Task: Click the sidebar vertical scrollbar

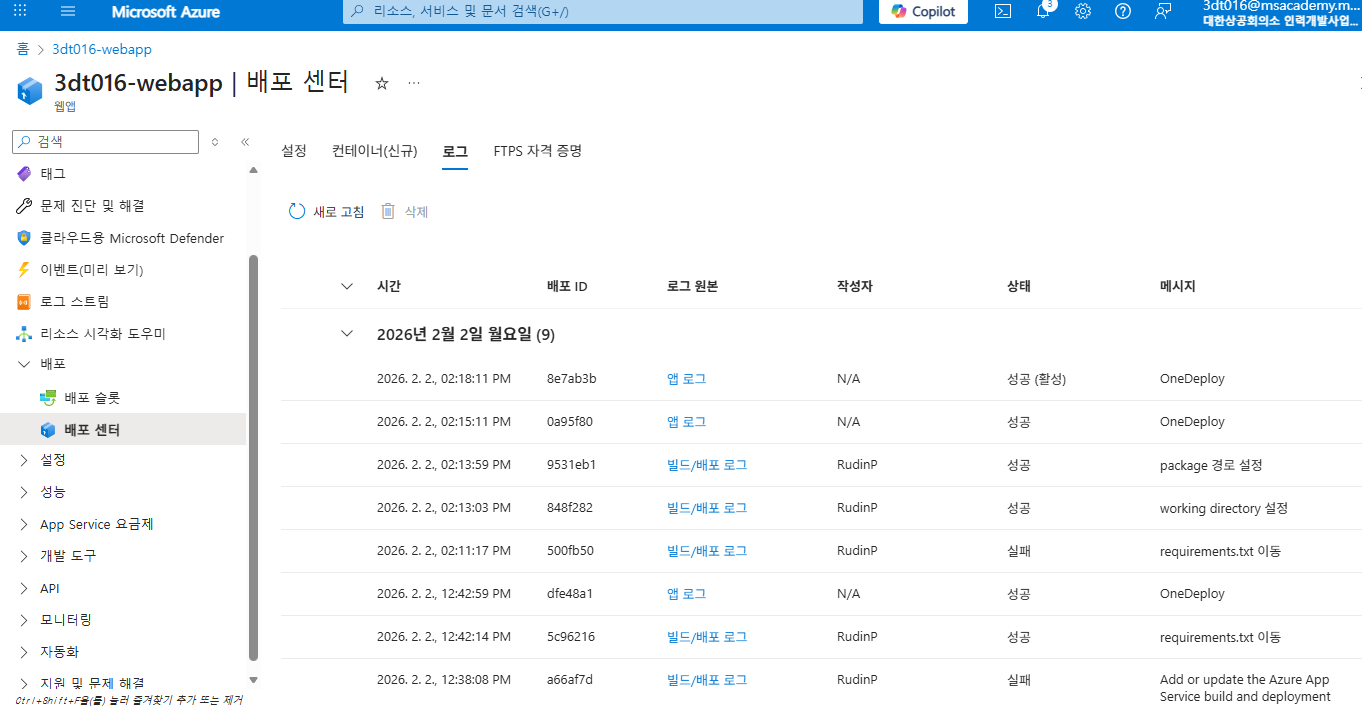Action: [x=253, y=458]
